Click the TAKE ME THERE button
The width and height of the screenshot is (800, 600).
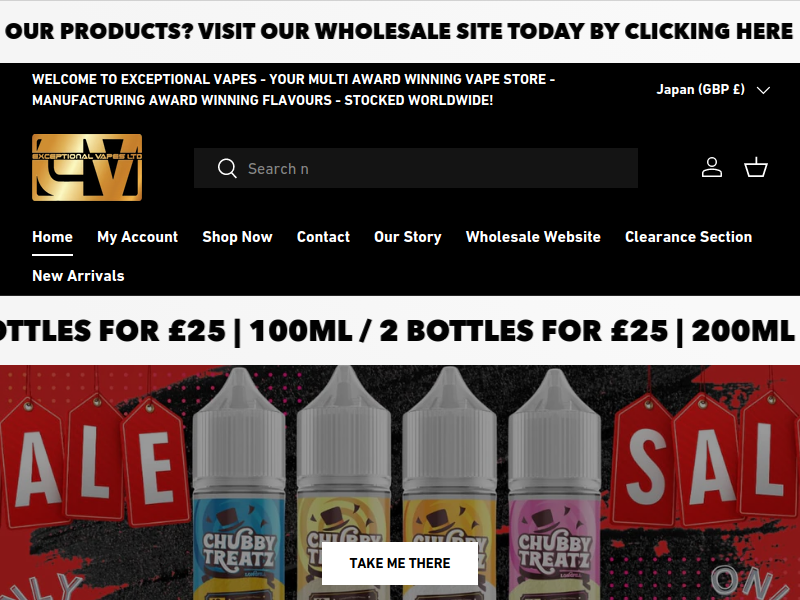click(x=400, y=563)
